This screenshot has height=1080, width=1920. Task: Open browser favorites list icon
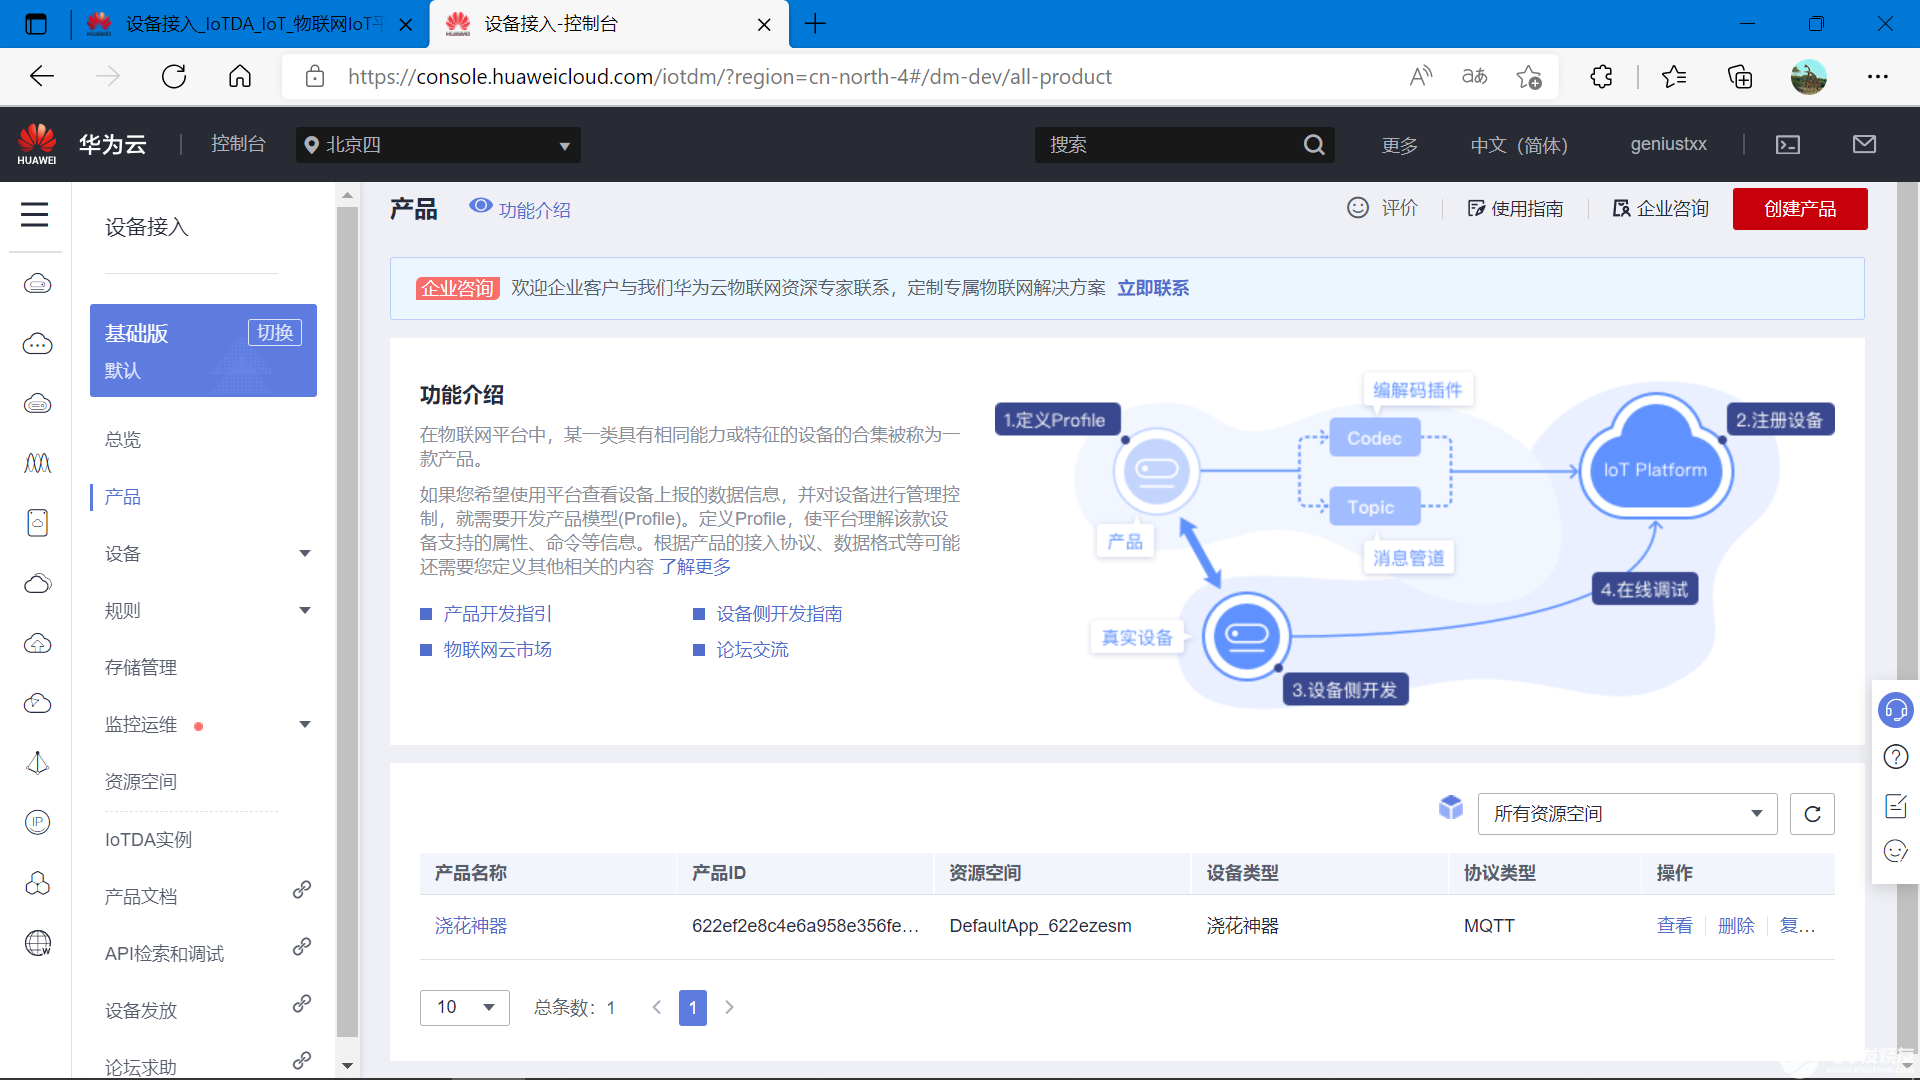pos(1674,77)
